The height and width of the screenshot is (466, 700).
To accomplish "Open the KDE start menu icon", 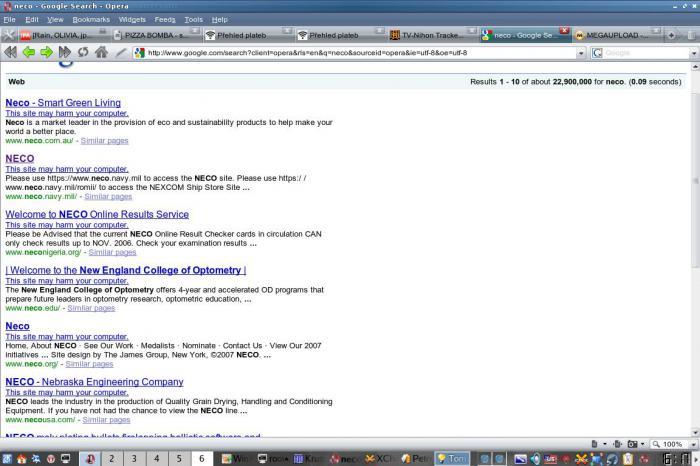I will click(7, 459).
